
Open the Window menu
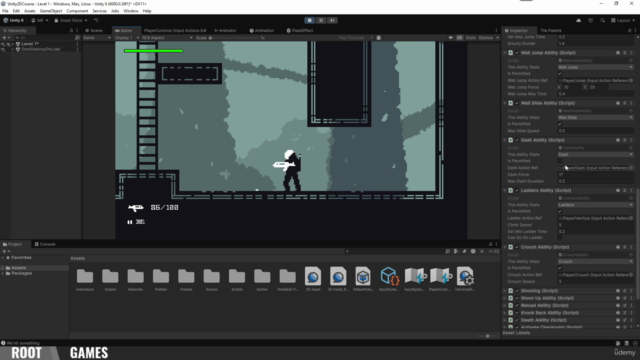pos(131,11)
